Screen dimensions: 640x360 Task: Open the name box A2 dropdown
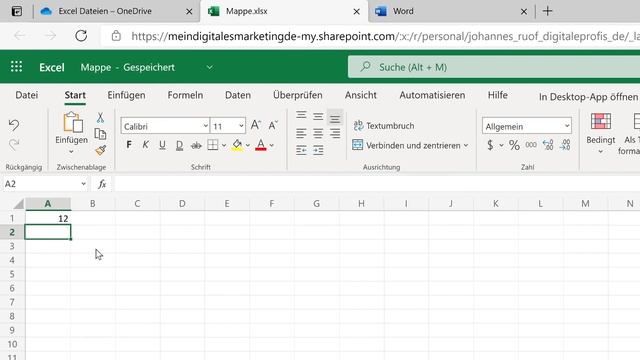point(83,184)
